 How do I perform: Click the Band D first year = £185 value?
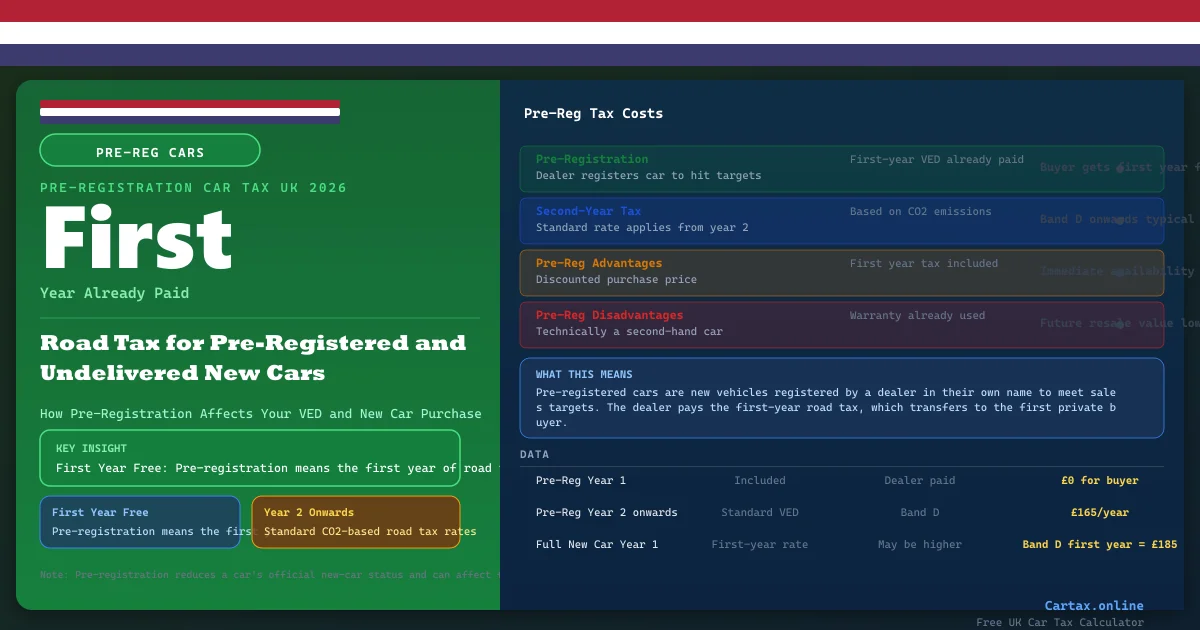point(1099,545)
